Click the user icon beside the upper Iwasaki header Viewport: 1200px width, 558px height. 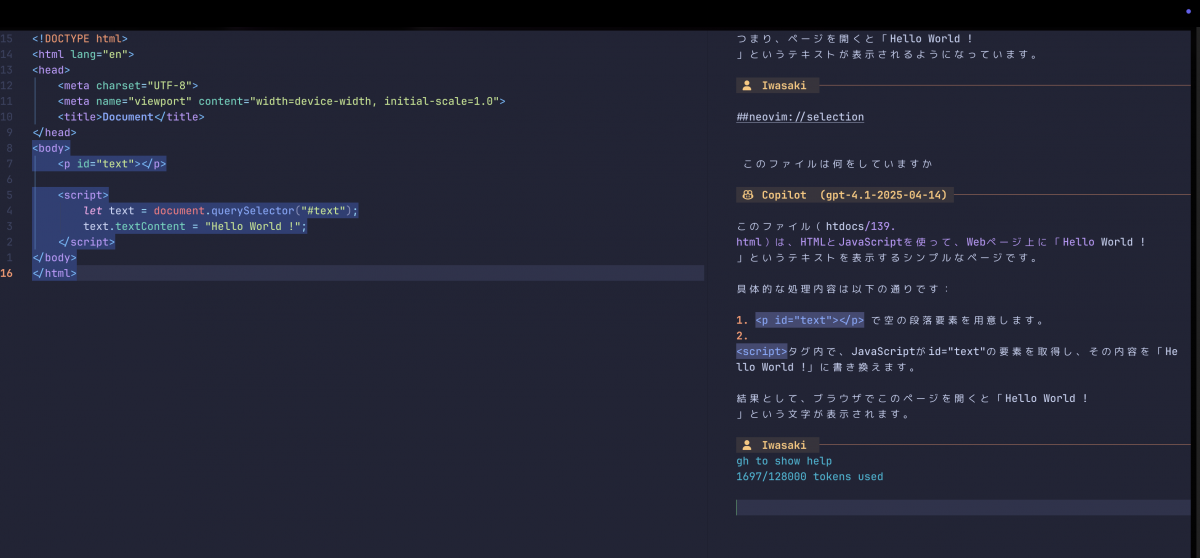(x=747, y=86)
